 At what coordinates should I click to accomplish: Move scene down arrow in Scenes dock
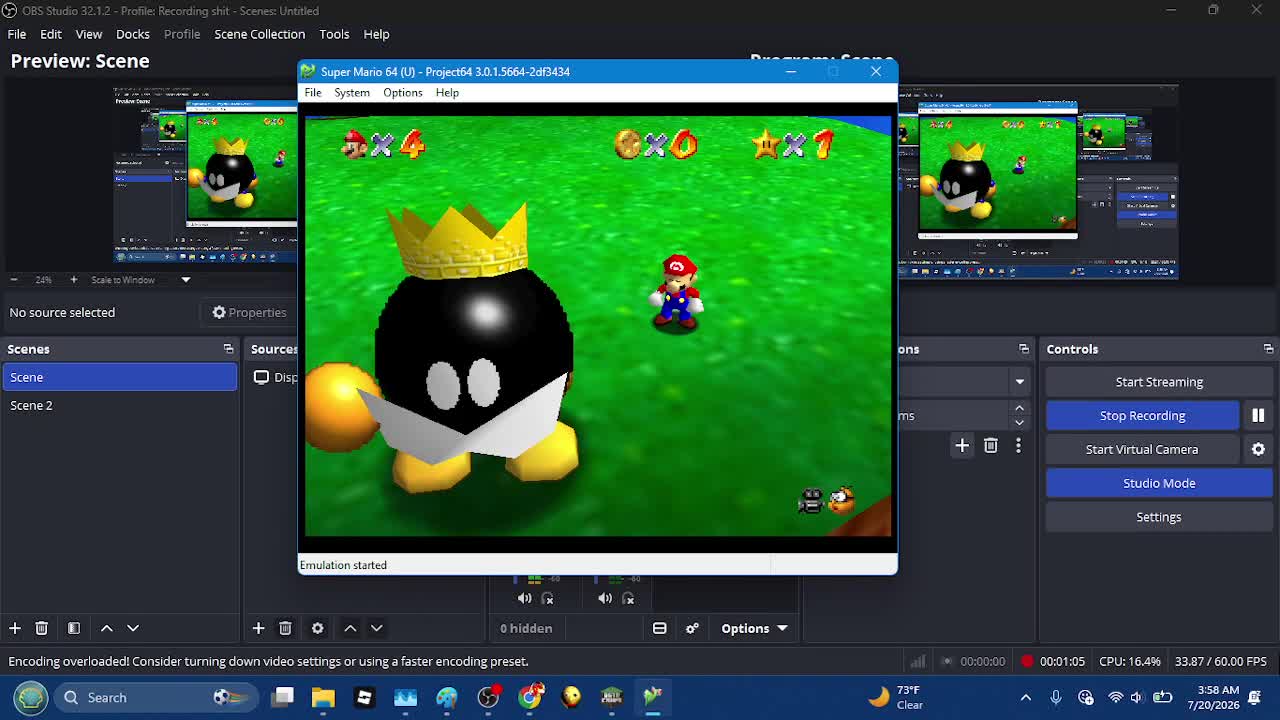133,628
